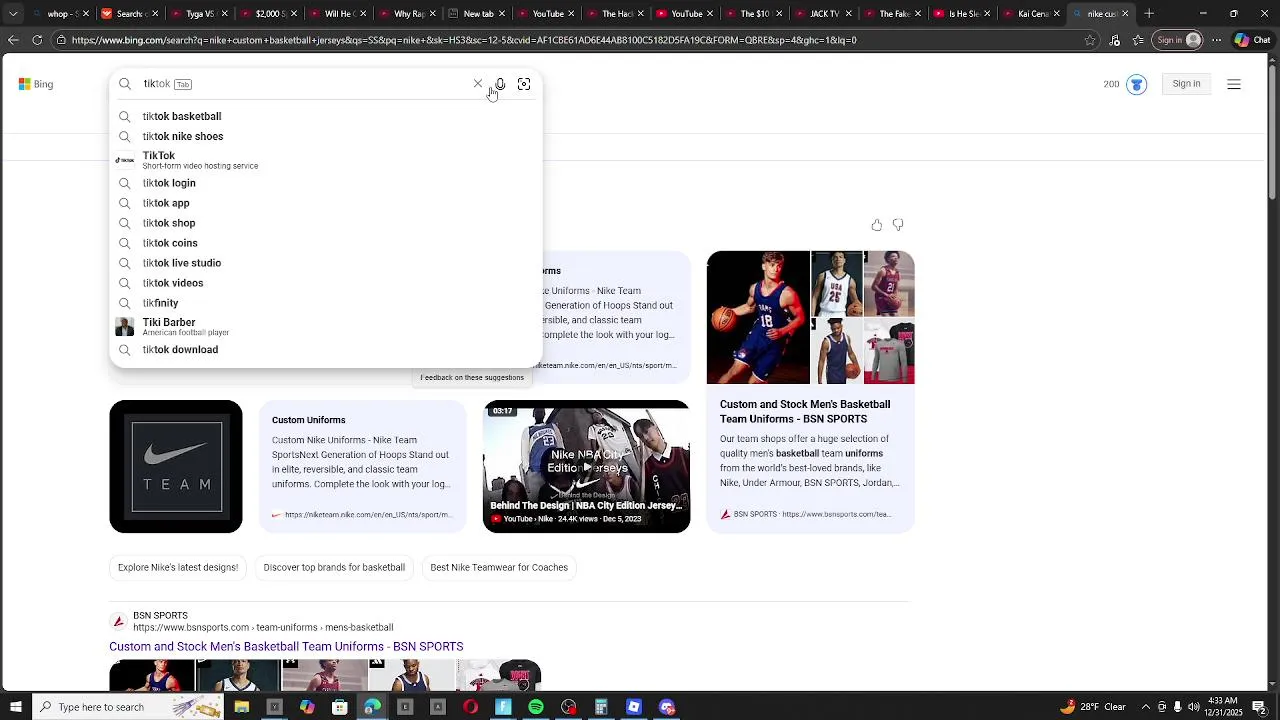The width and height of the screenshot is (1280, 720).
Task: Click the browser profile Sign in button
Action: point(1178,40)
